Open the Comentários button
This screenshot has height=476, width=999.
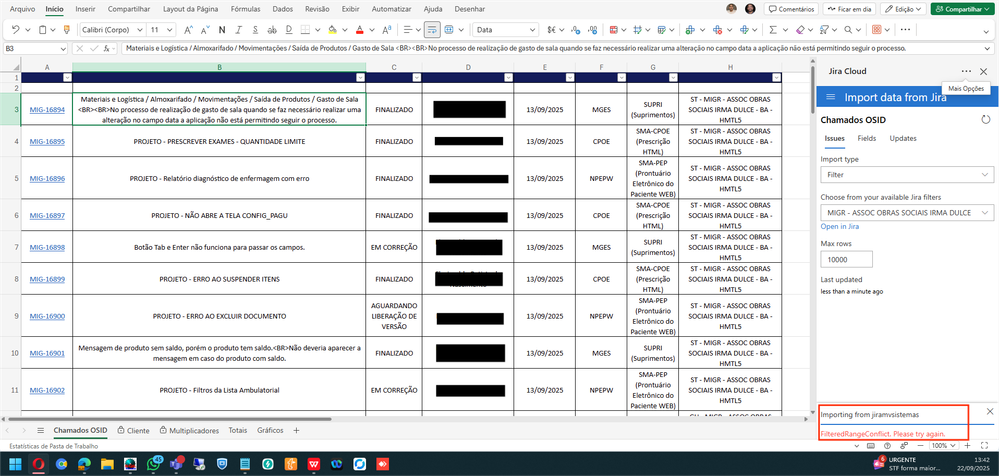(791, 10)
